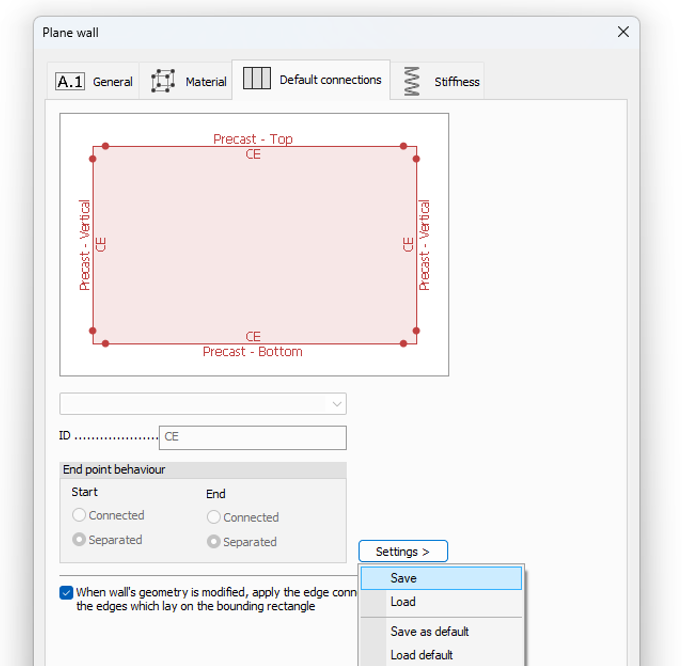Open the Stiffness tab label

pos(457,82)
